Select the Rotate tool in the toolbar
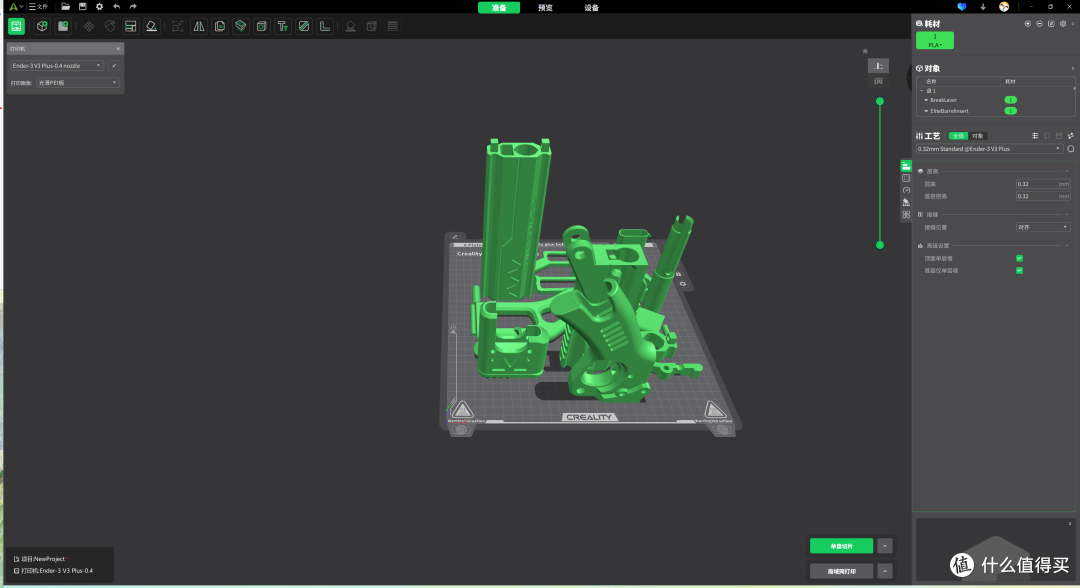The image size is (1080, 588). point(110,26)
